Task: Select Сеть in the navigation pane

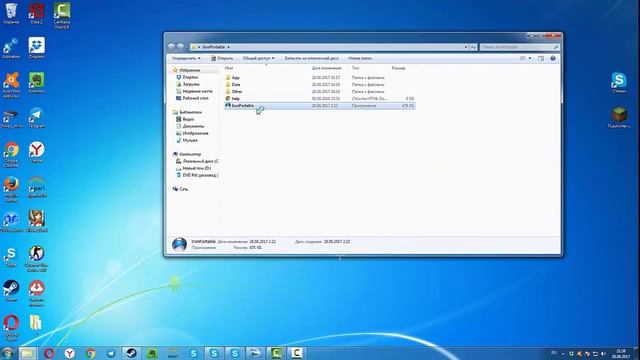Action: pos(184,189)
